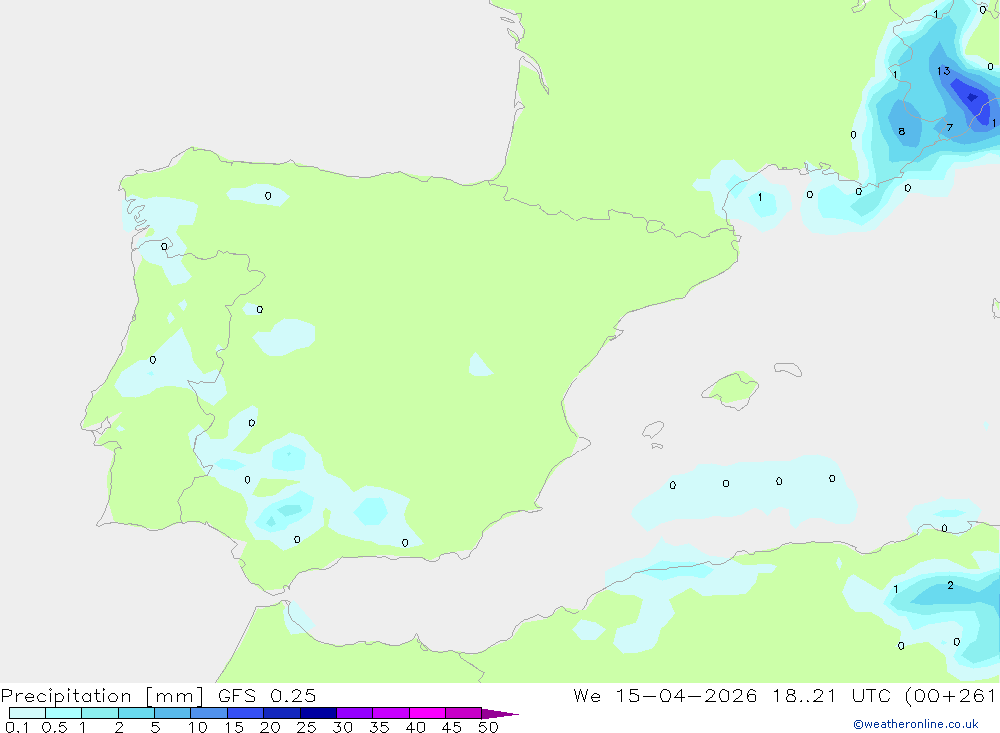Click the '0.1' legend scale label

point(17,727)
